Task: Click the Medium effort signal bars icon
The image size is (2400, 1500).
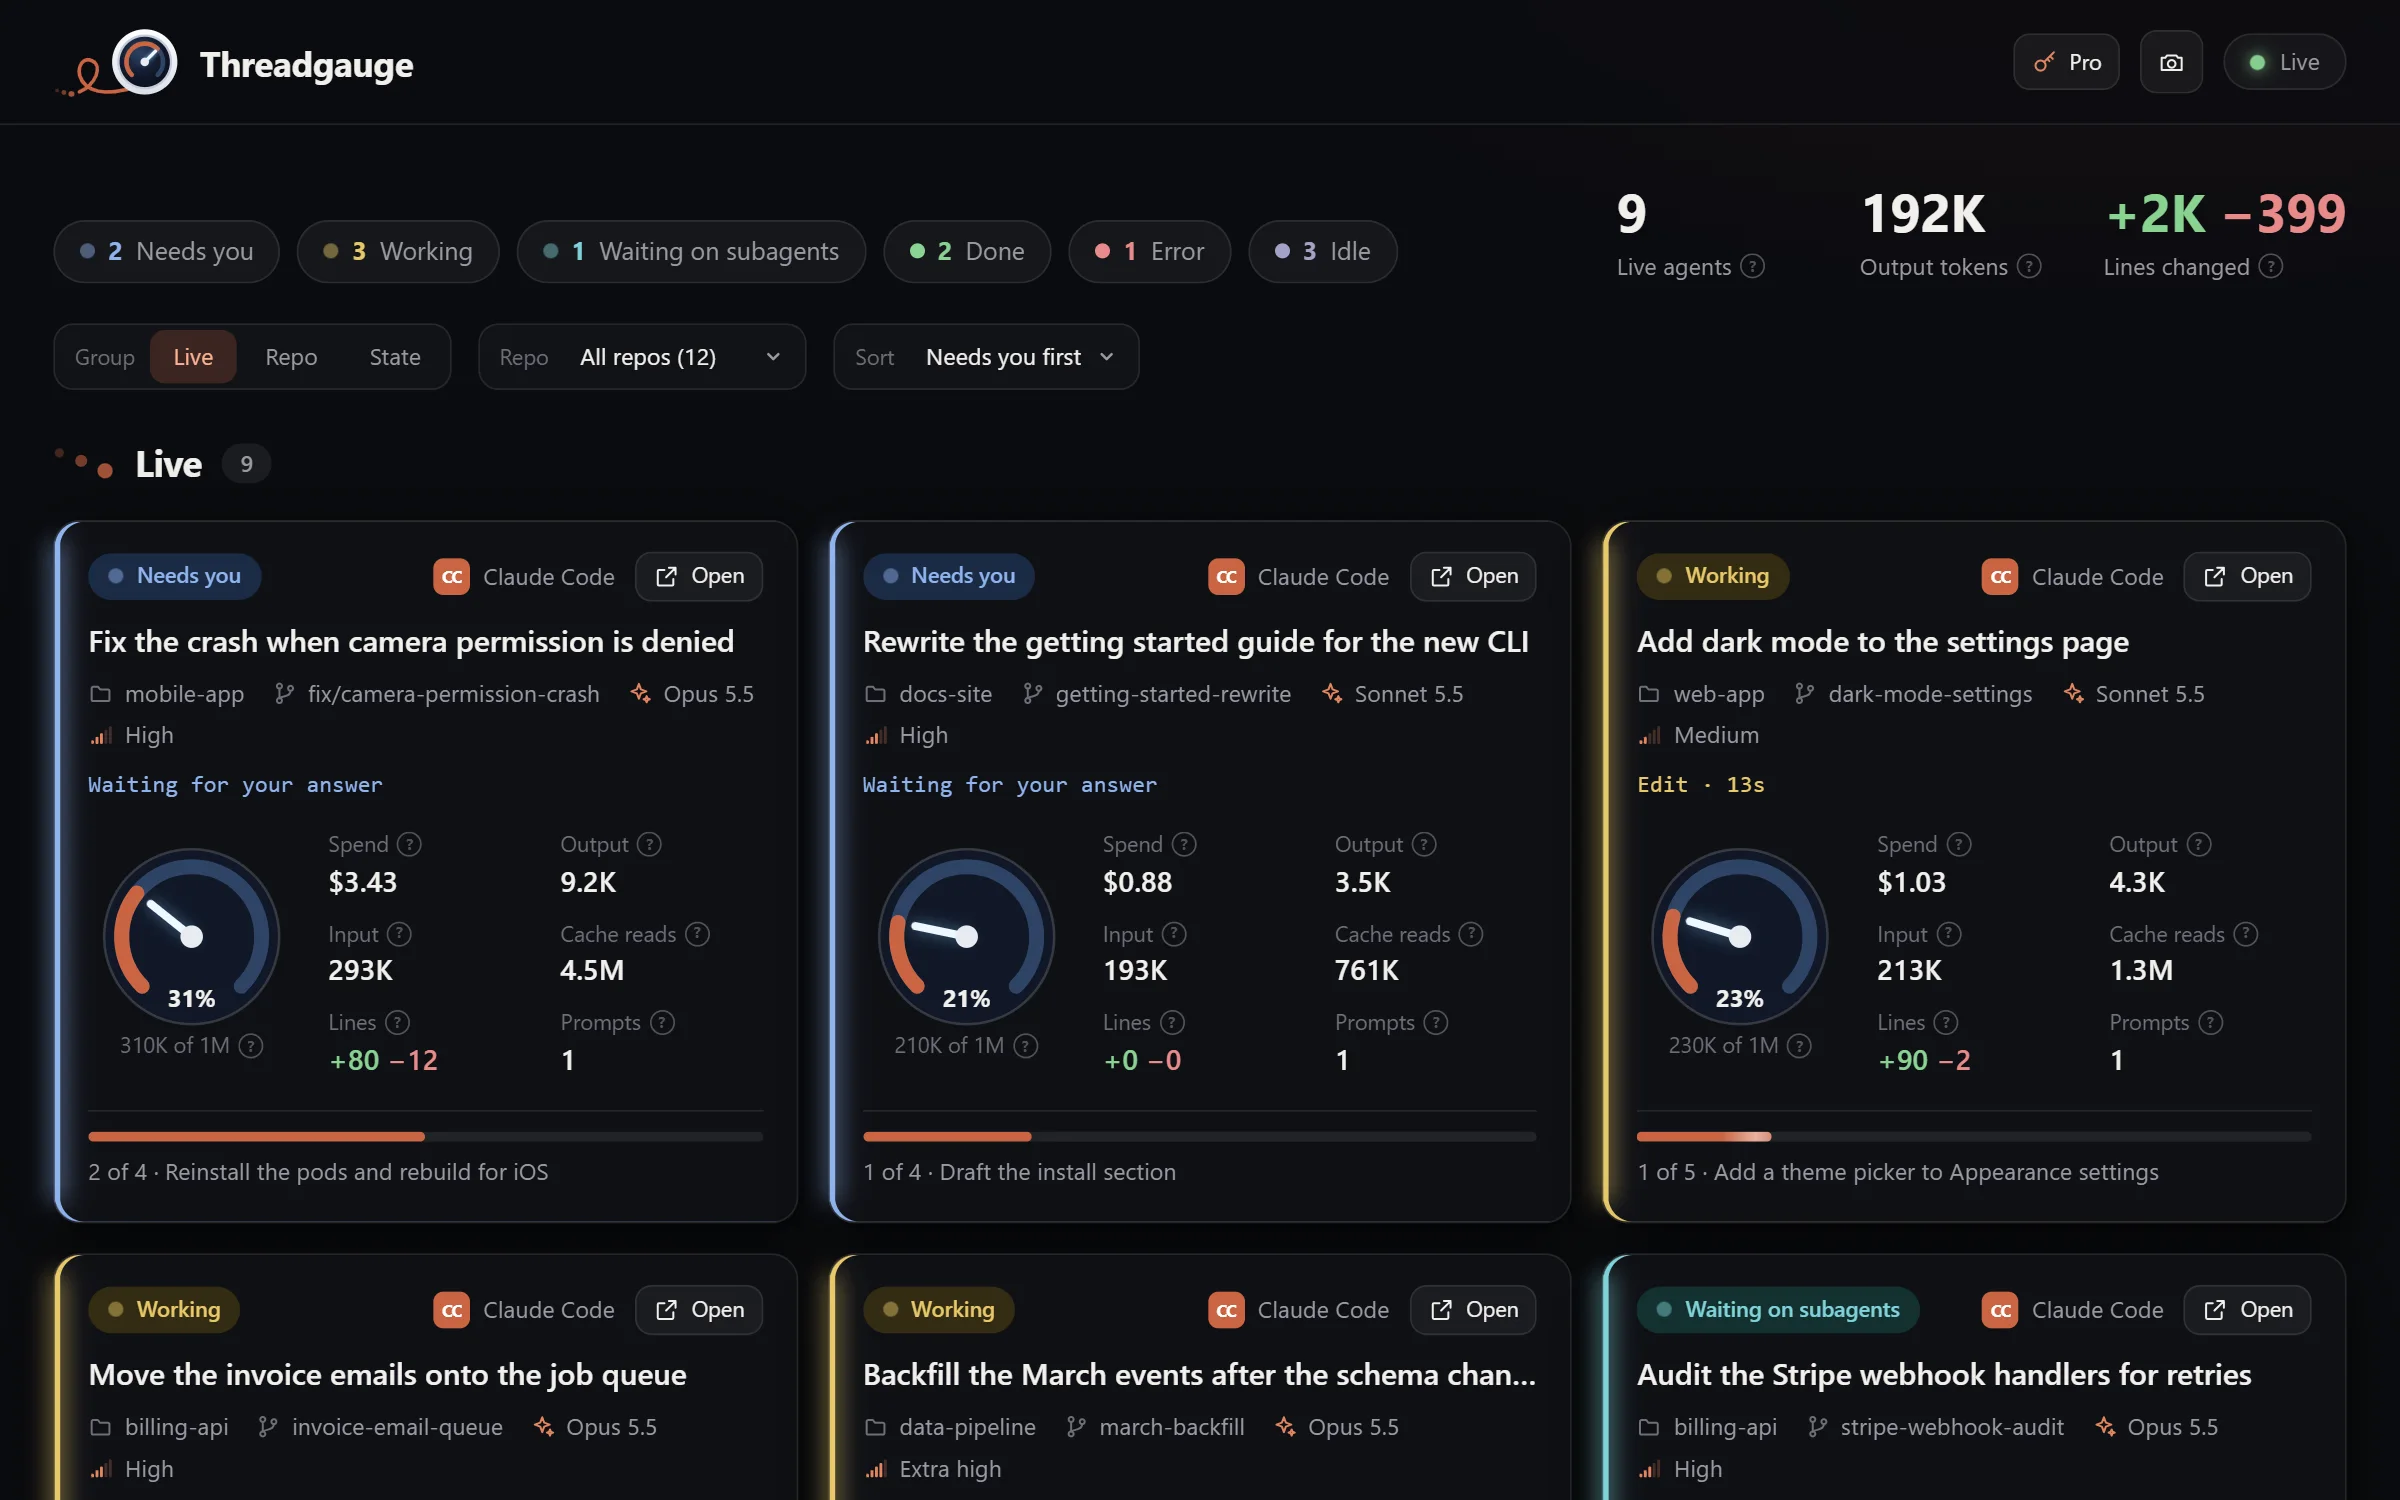Action: tap(1649, 736)
